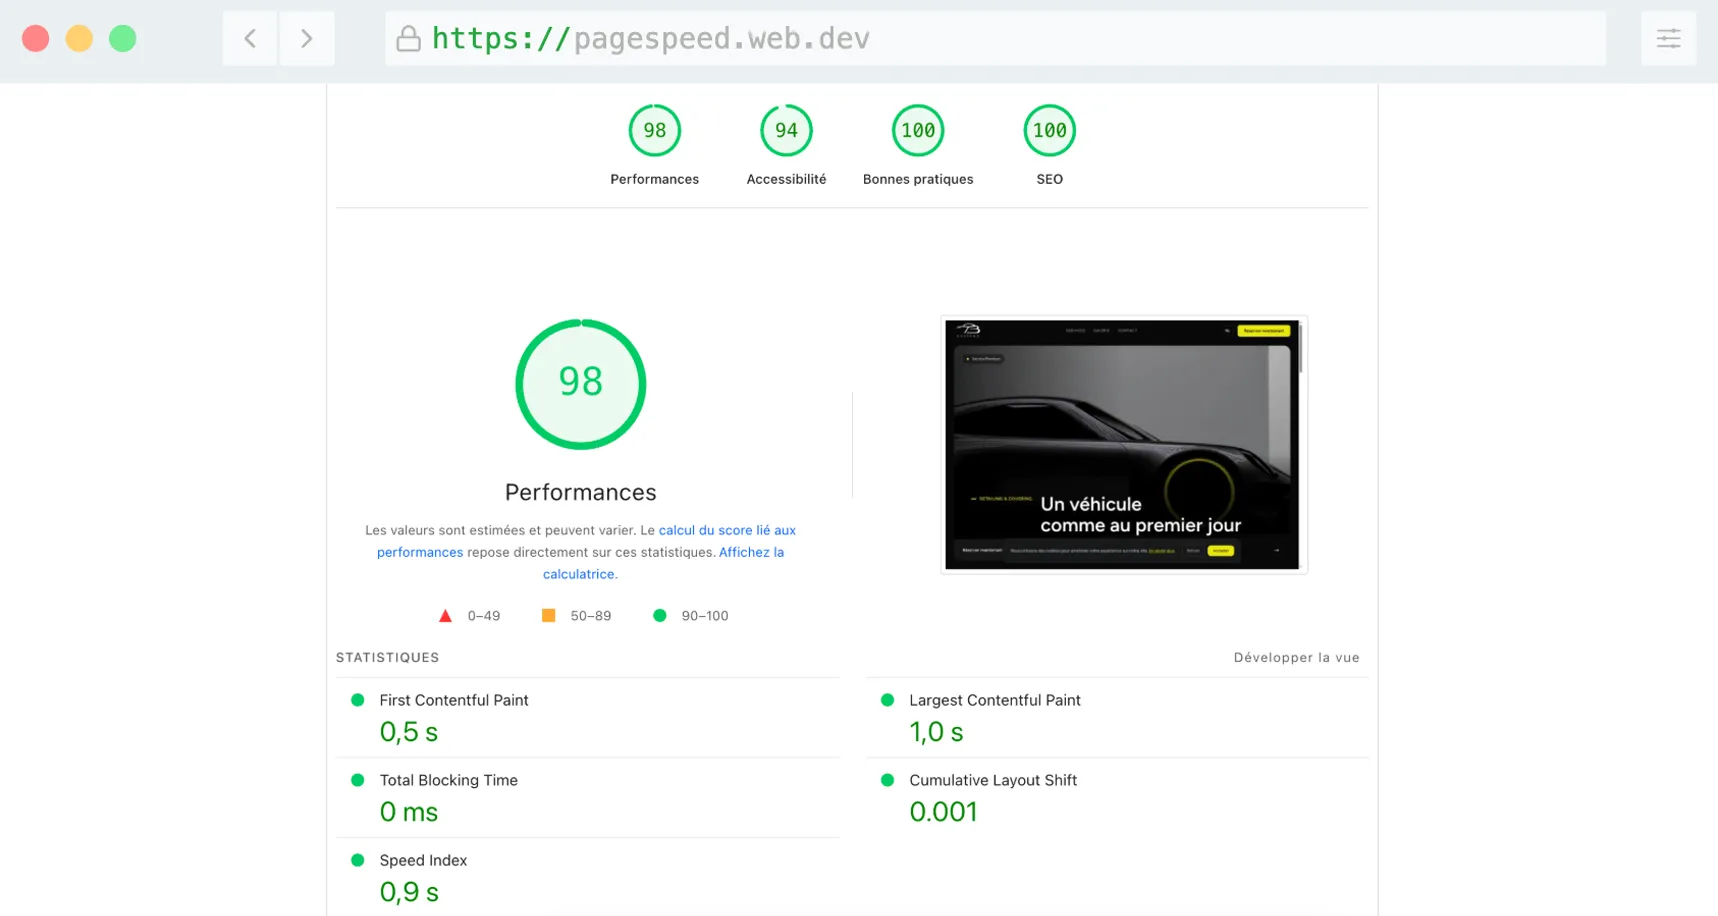This screenshot has height=916, width=1718.
Task: Open the 'calcul du score lié aux performances' link
Action: 727,530
